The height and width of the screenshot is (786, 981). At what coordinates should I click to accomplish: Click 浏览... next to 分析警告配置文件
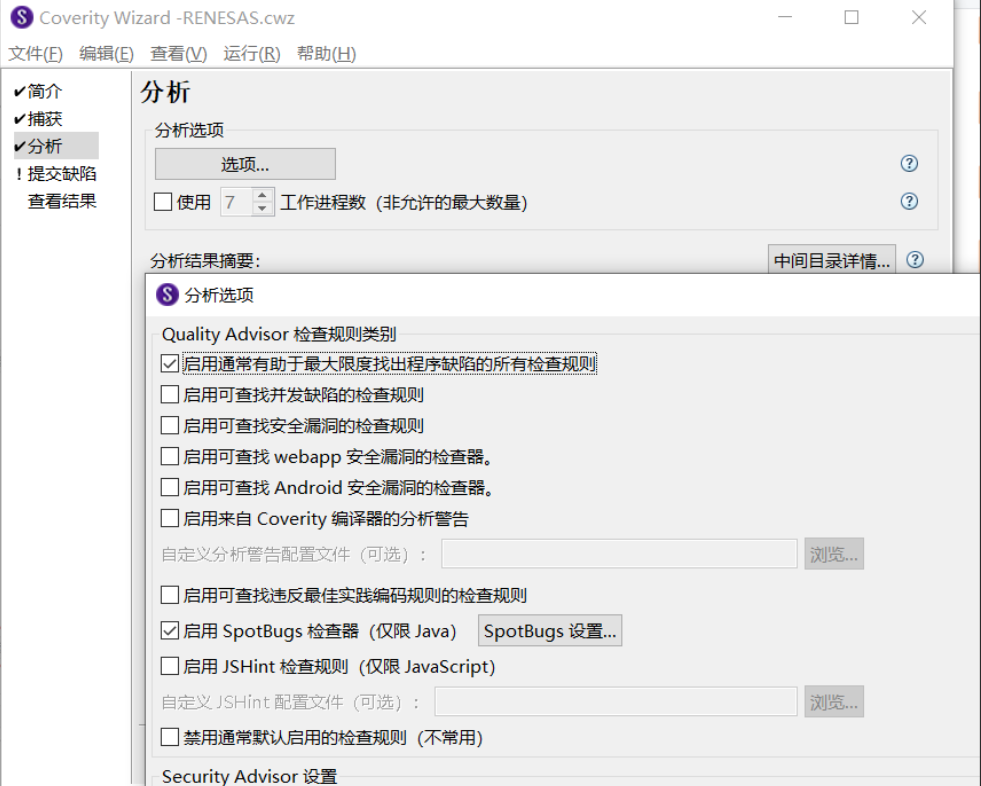tap(834, 554)
